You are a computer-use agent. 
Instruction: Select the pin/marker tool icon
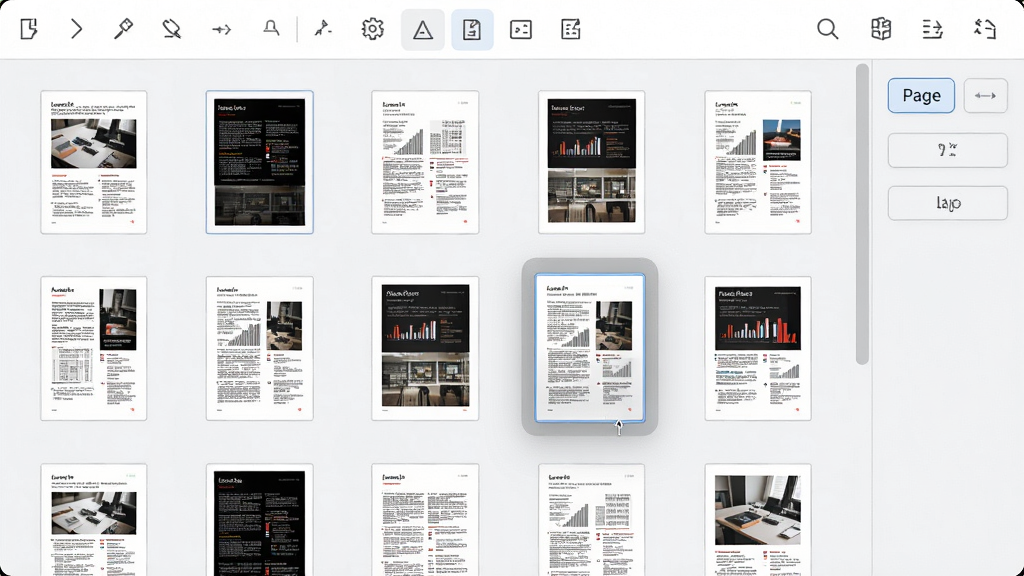tap(123, 29)
